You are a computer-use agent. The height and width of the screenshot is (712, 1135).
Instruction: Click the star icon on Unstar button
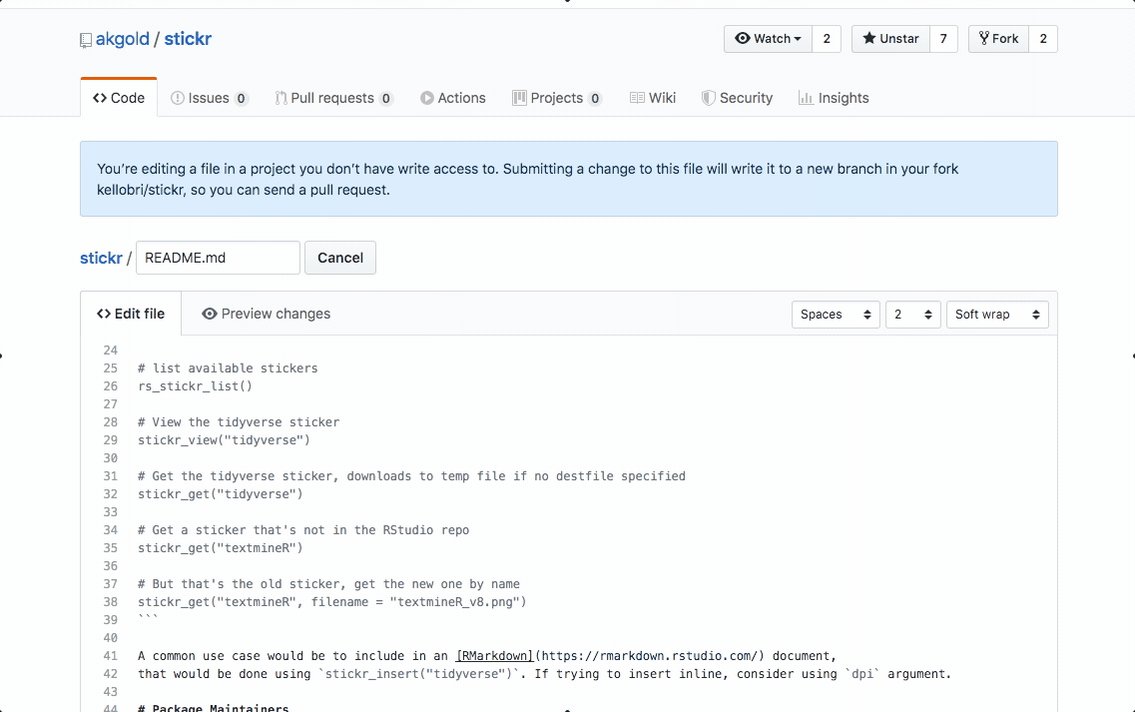[x=869, y=38]
